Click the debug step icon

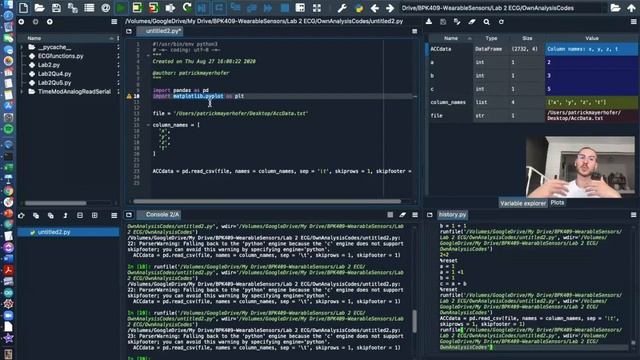[219, 8]
